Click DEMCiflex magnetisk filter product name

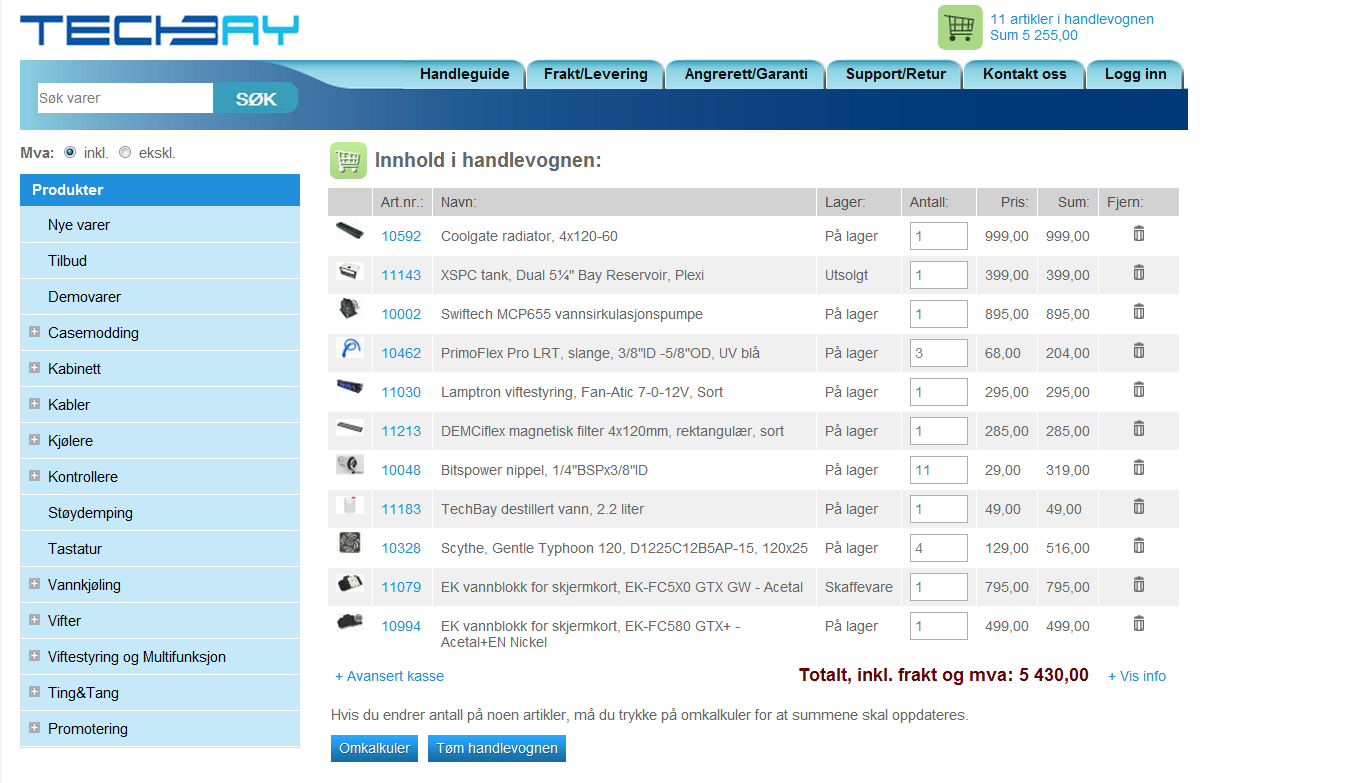pos(612,431)
